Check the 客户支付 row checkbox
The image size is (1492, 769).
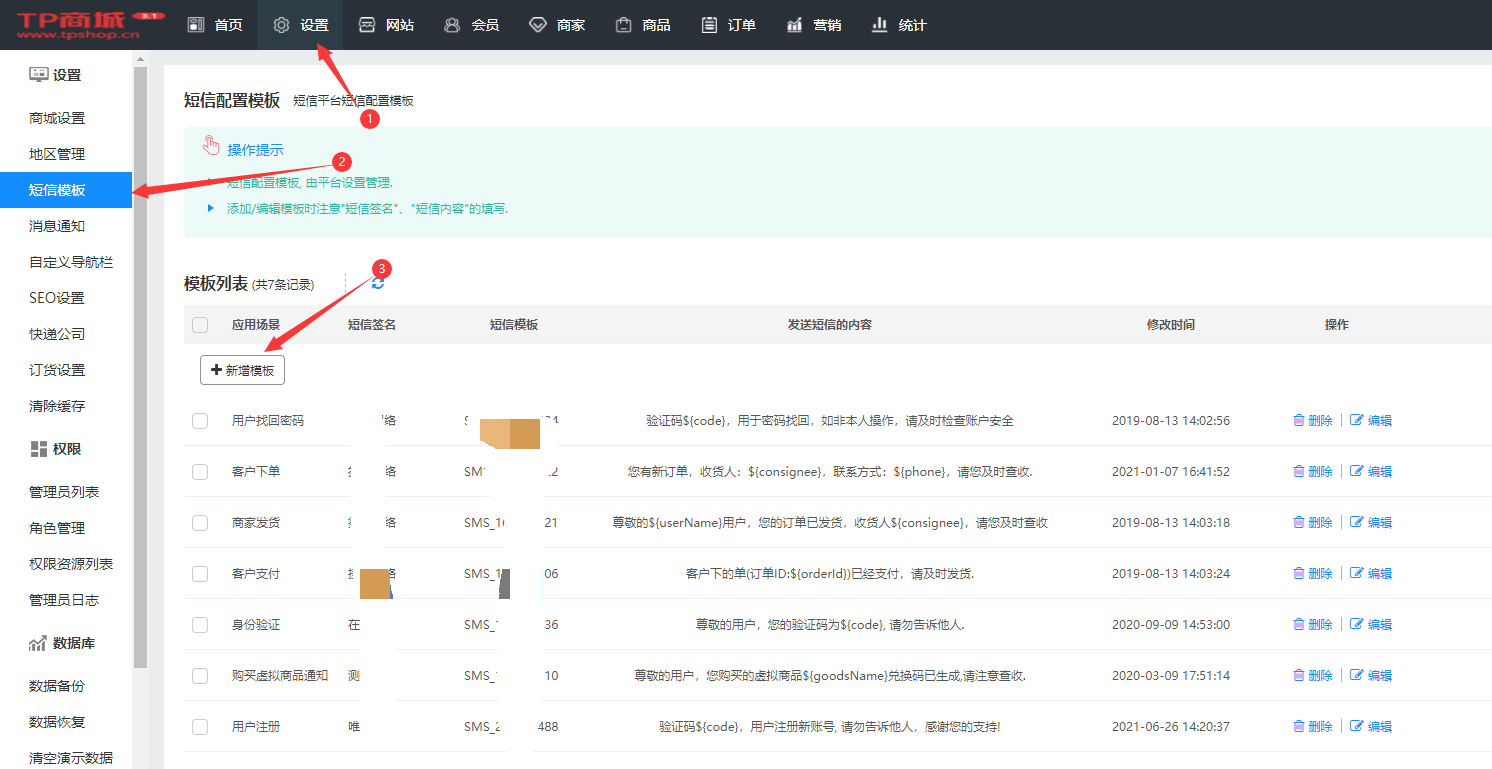(200, 574)
